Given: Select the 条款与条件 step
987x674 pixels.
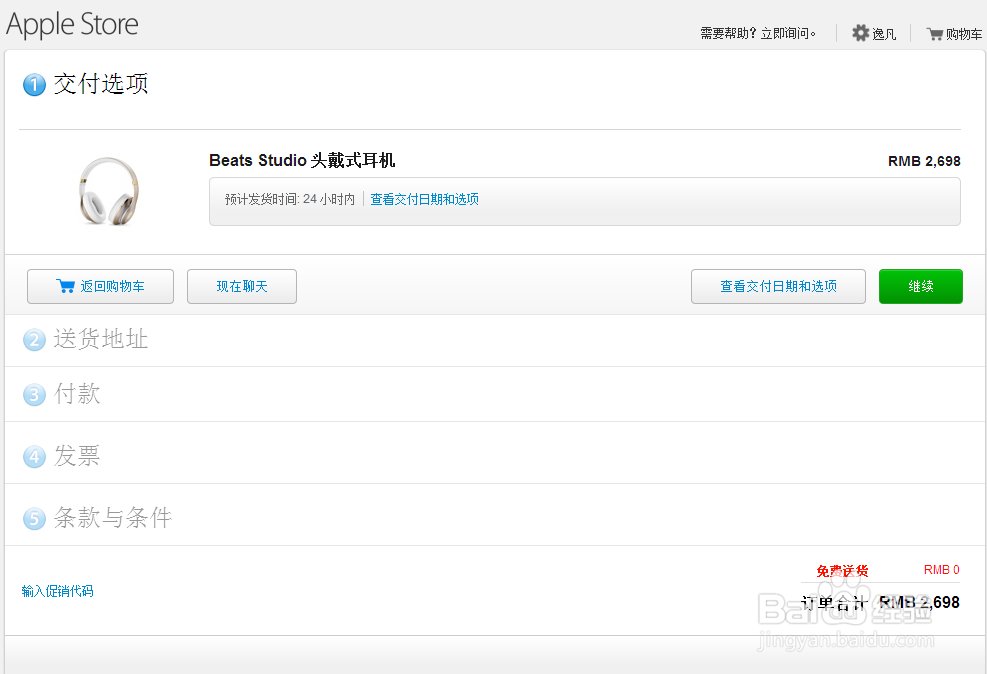Looking at the screenshot, I should (x=113, y=518).
